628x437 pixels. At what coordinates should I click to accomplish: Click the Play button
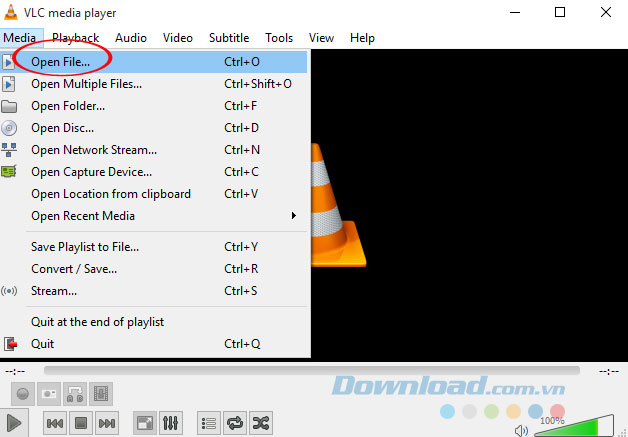[x=14, y=423]
